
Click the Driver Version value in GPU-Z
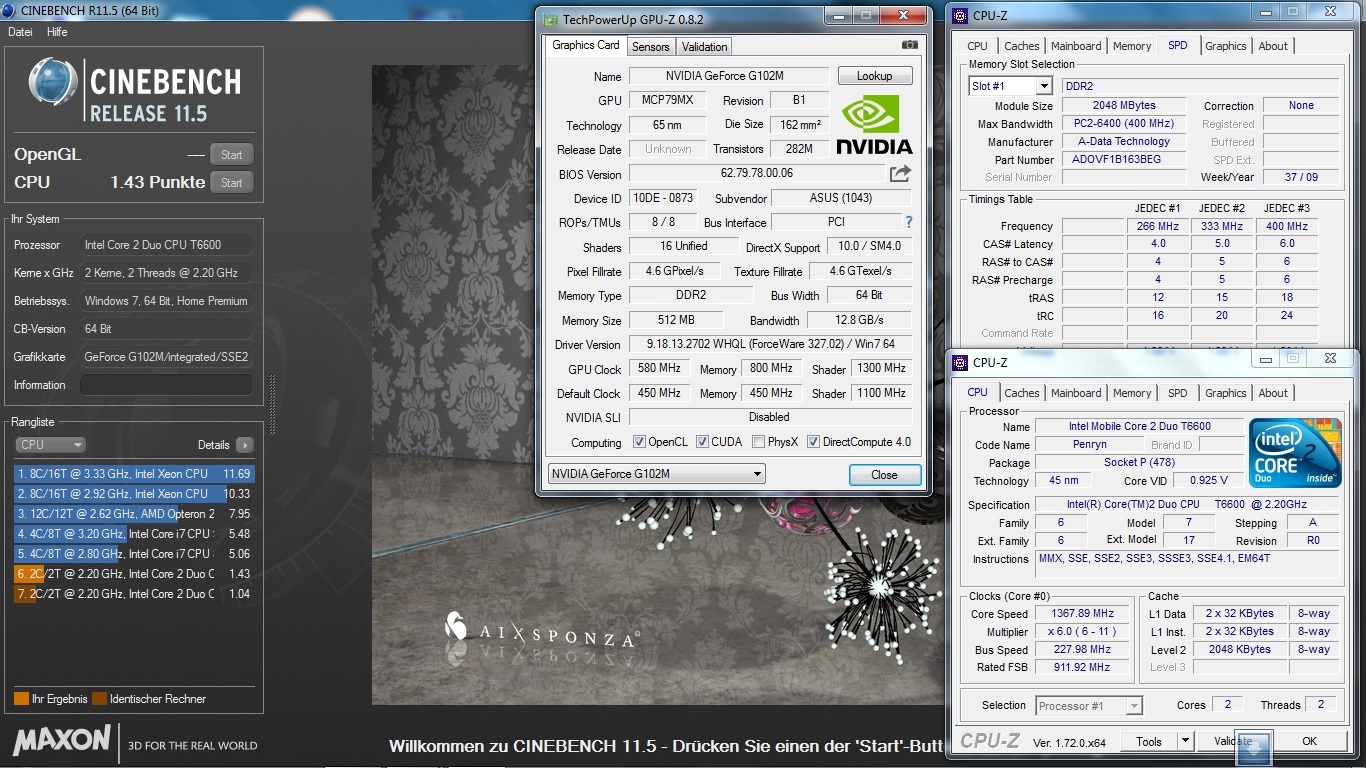[x=770, y=344]
